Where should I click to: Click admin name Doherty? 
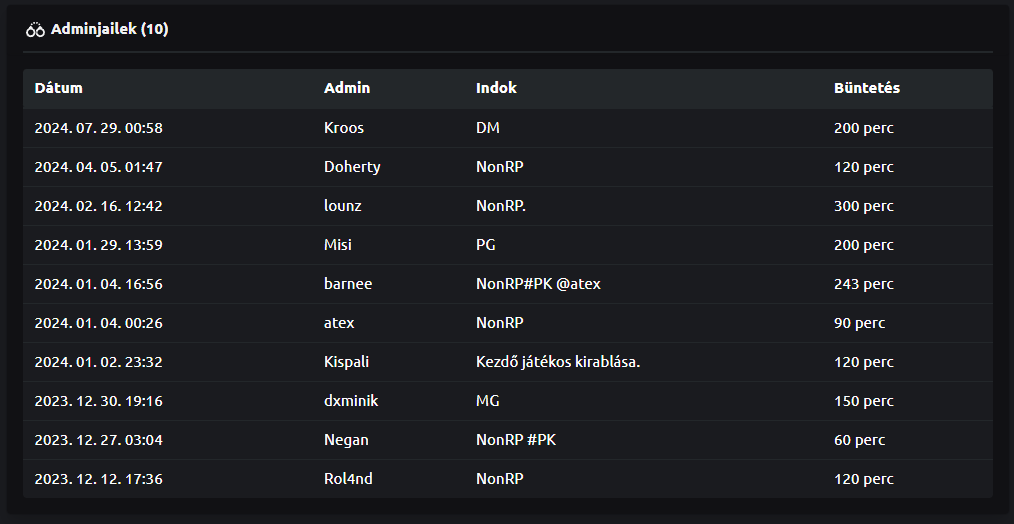click(352, 167)
